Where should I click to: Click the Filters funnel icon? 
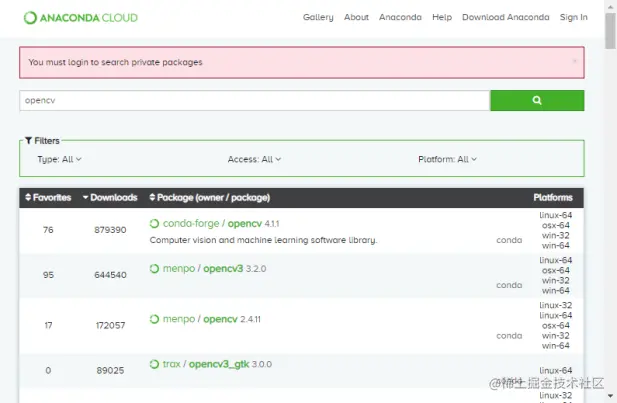click(x=28, y=140)
